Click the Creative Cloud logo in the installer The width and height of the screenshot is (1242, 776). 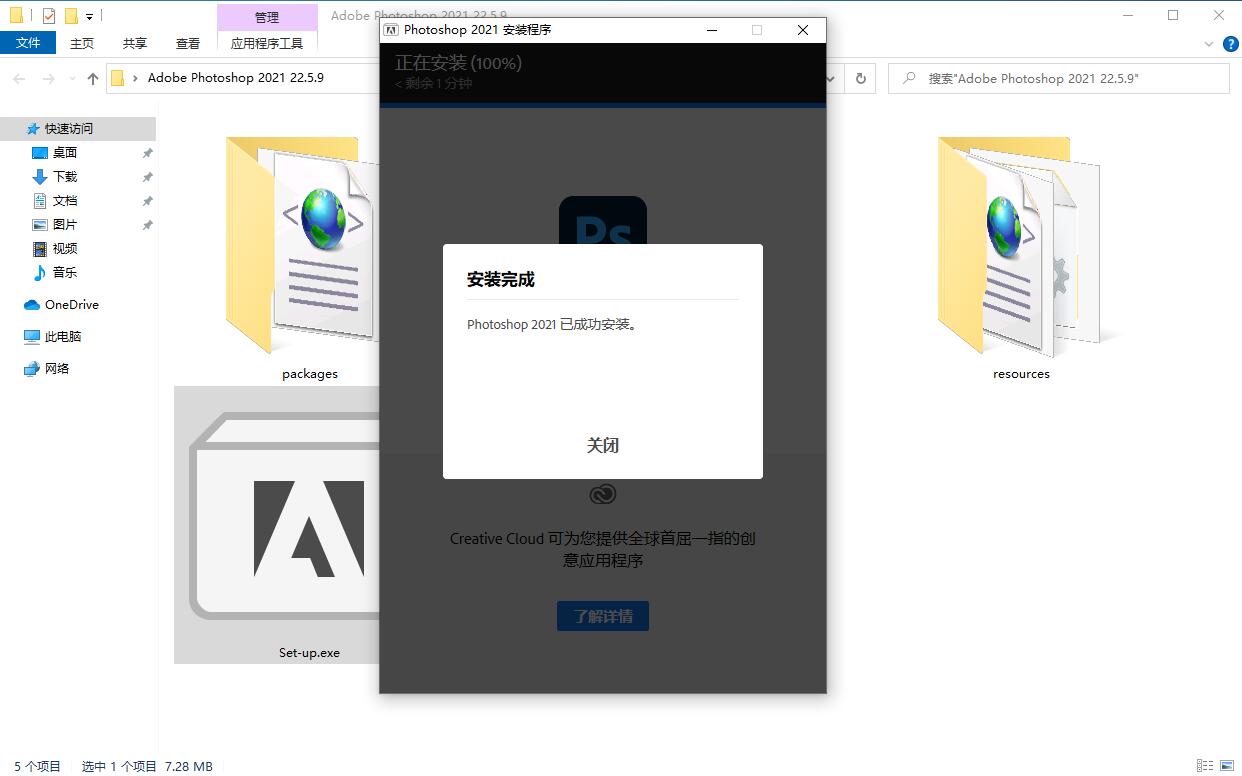602,493
